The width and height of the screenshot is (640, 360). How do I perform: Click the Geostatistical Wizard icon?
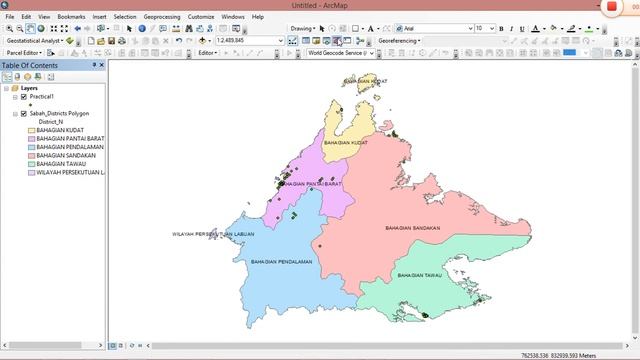point(70,41)
